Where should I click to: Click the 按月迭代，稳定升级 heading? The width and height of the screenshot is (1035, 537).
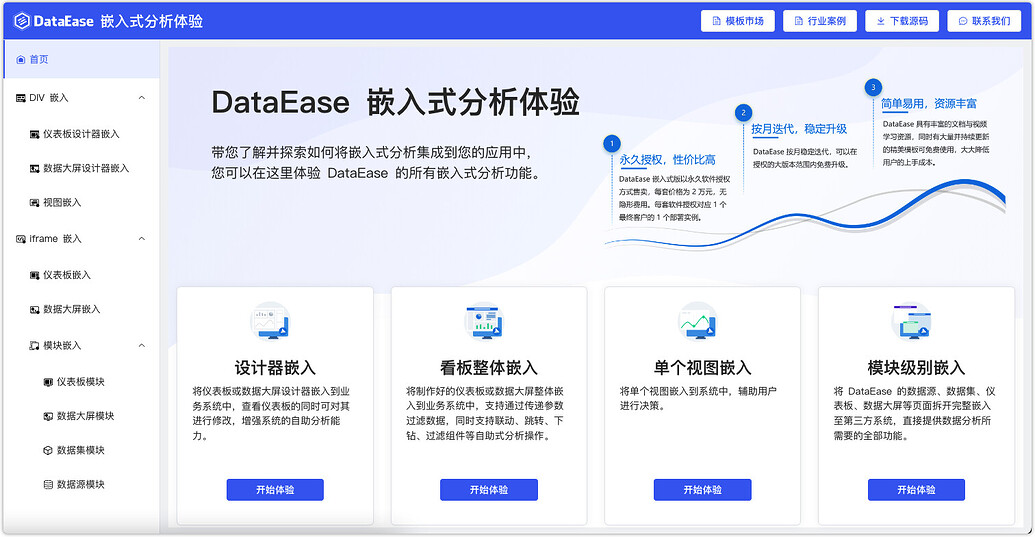799,129
